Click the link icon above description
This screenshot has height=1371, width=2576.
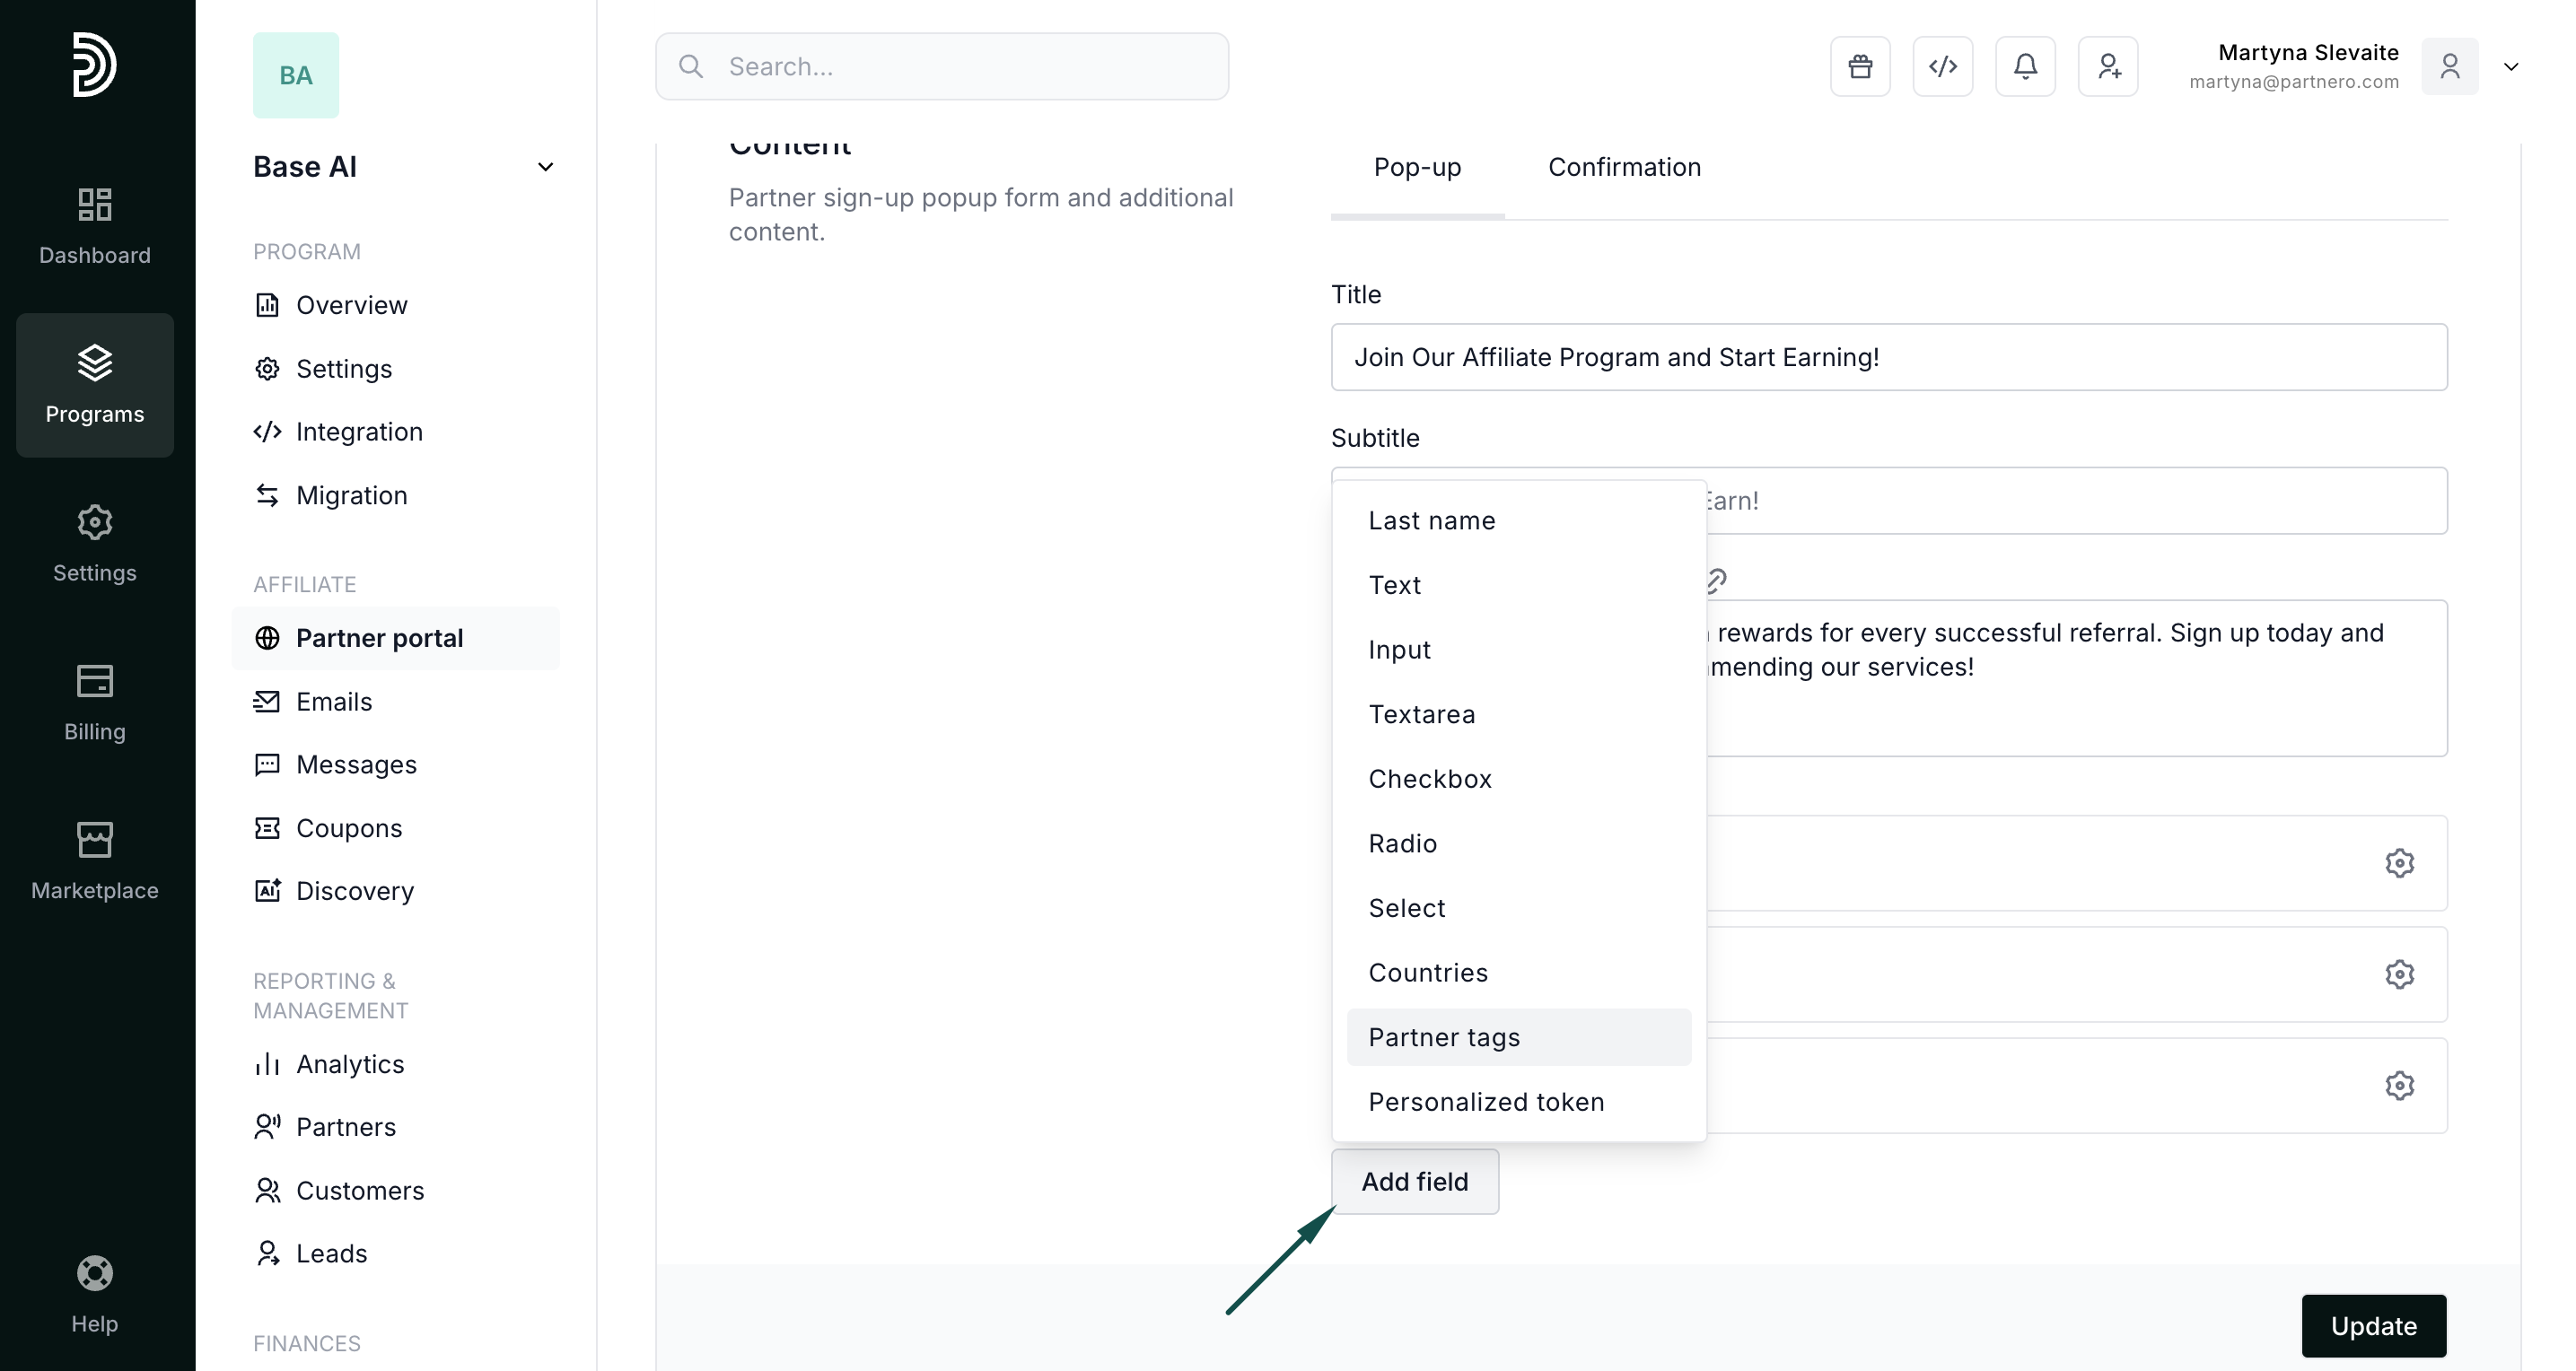coord(1716,581)
